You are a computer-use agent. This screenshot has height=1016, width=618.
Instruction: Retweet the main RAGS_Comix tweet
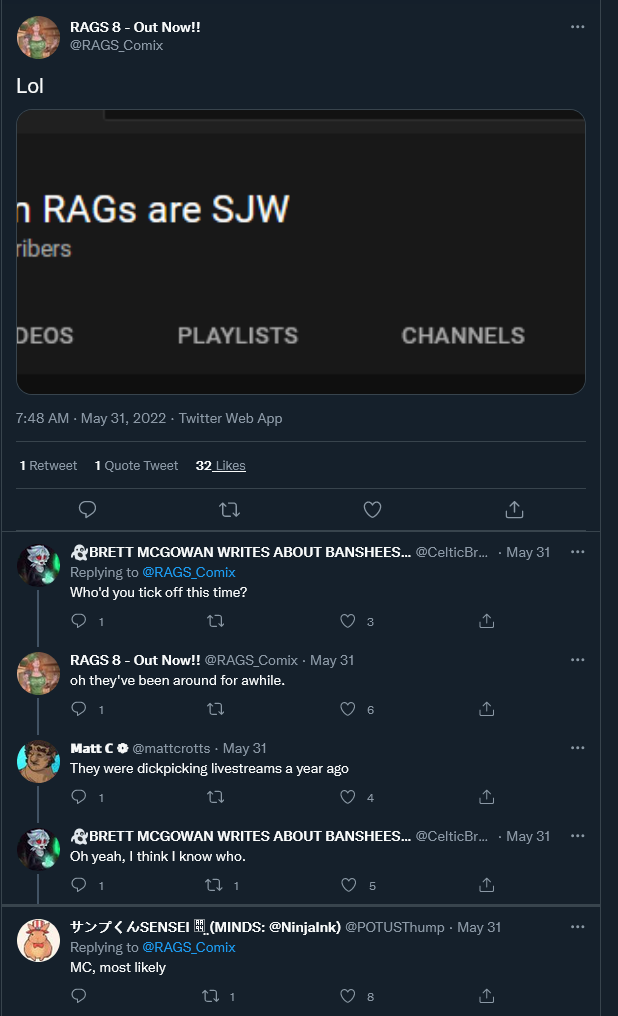pos(229,509)
